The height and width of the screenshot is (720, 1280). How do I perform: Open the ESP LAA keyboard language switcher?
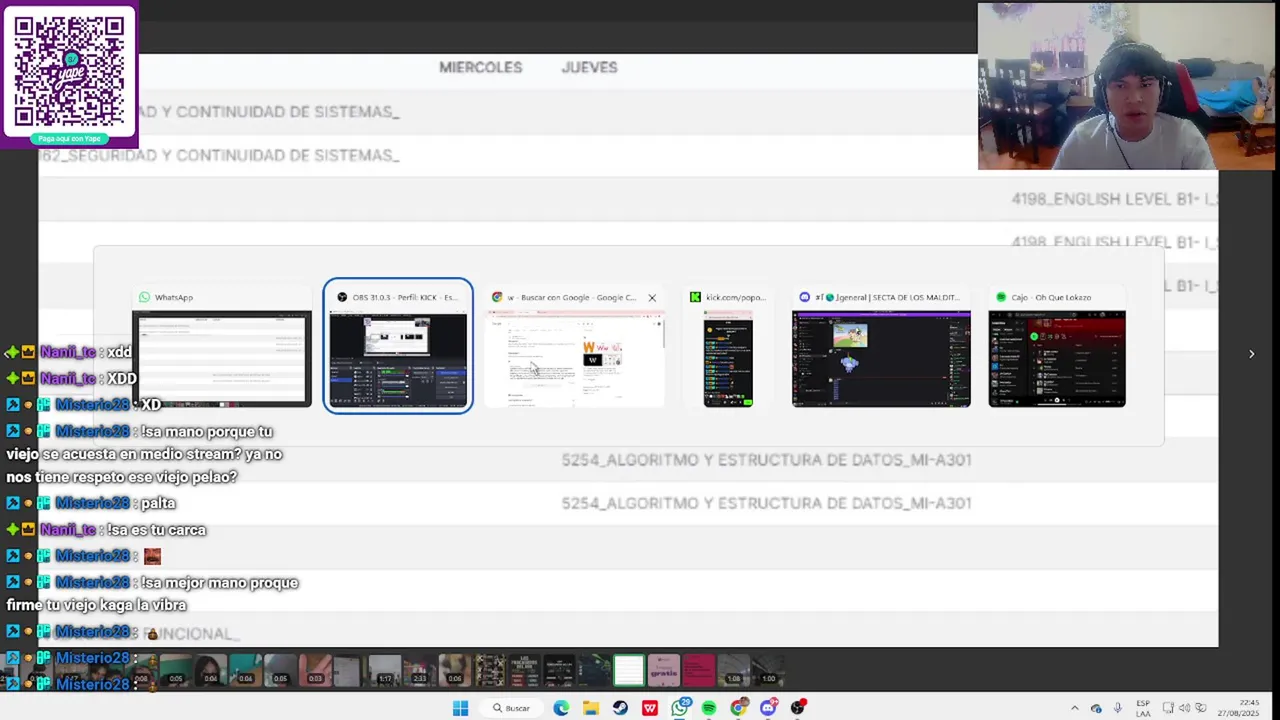[x=1143, y=708]
